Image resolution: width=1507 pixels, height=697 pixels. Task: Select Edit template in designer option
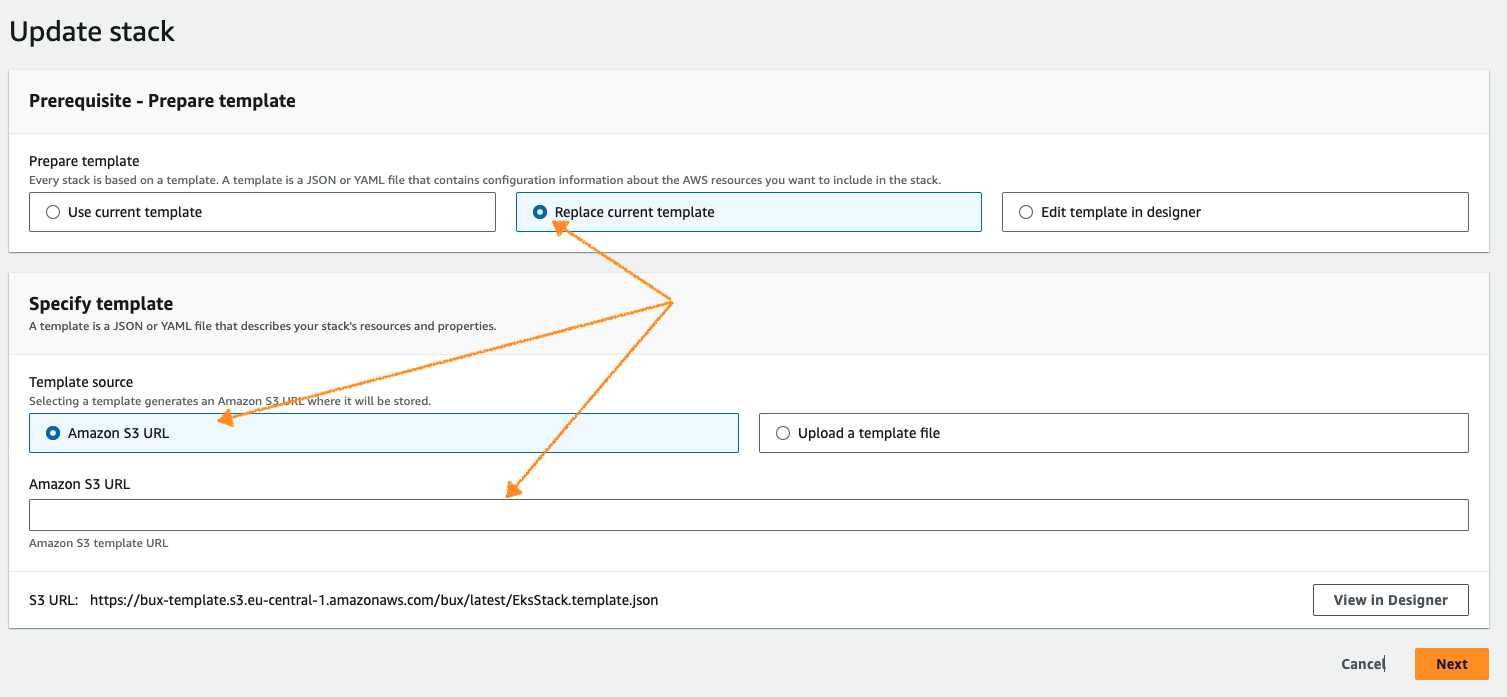1235,212
